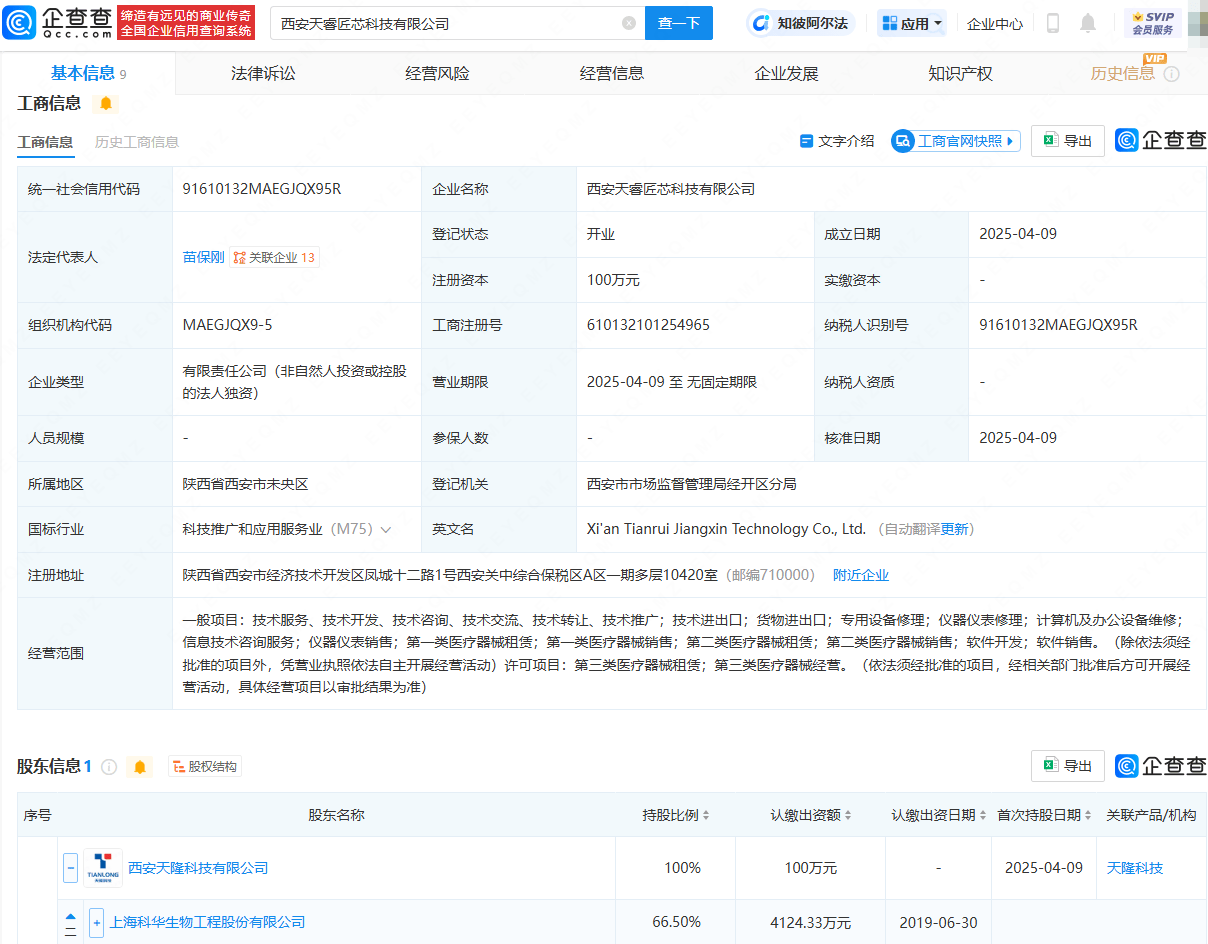Viewport: 1208px width, 944px height.
Task: Click the 更新 link after English name
Action: 955,529
